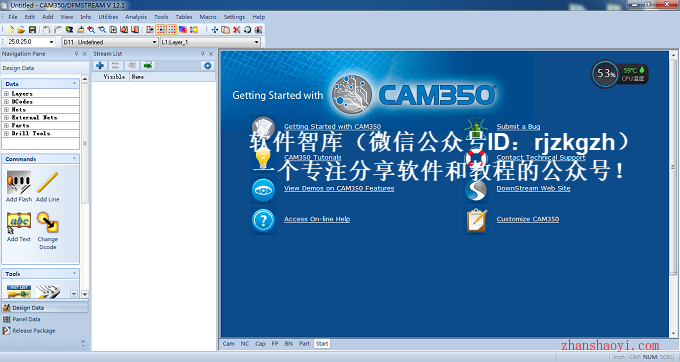Image resolution: width=680 pixels, height=362 pixels.
Task: Switch to the NC tab
Action: pos(245,343)
